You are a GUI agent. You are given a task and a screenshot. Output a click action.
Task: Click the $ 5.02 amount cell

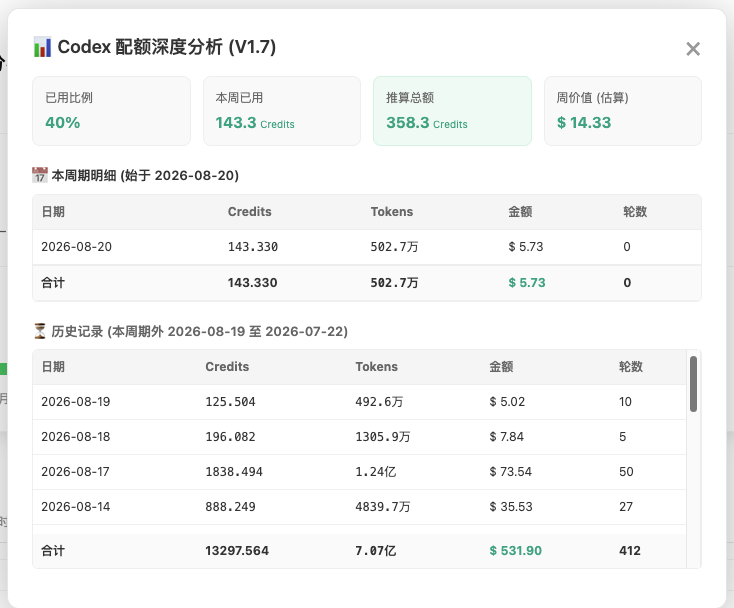507,402
